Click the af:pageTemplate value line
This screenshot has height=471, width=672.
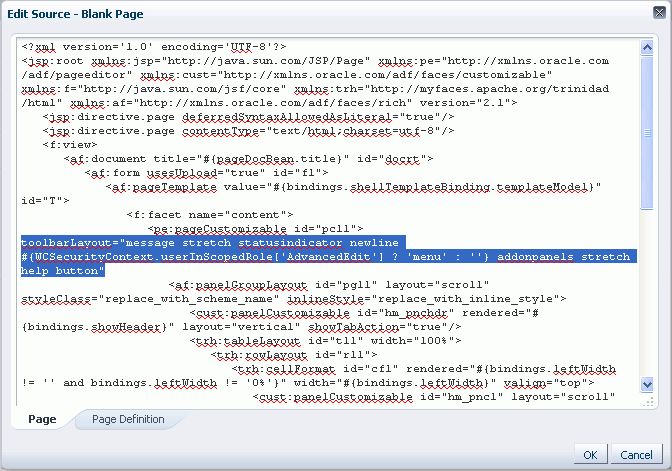pyautogui.click(x=354, y=187)
